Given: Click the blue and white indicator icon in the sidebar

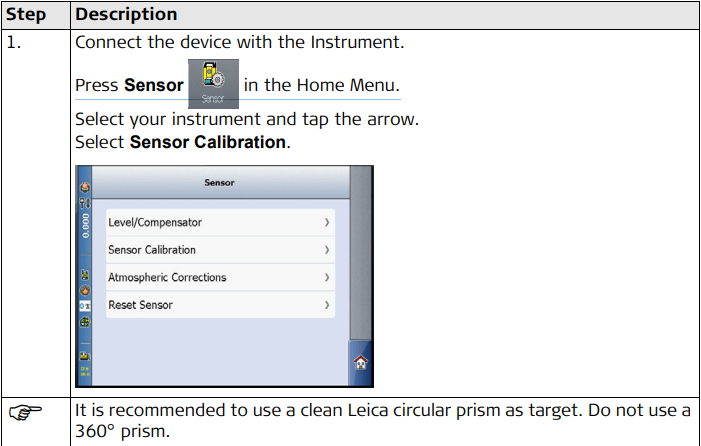Looking at the screenshot, I should pos(83,305).
